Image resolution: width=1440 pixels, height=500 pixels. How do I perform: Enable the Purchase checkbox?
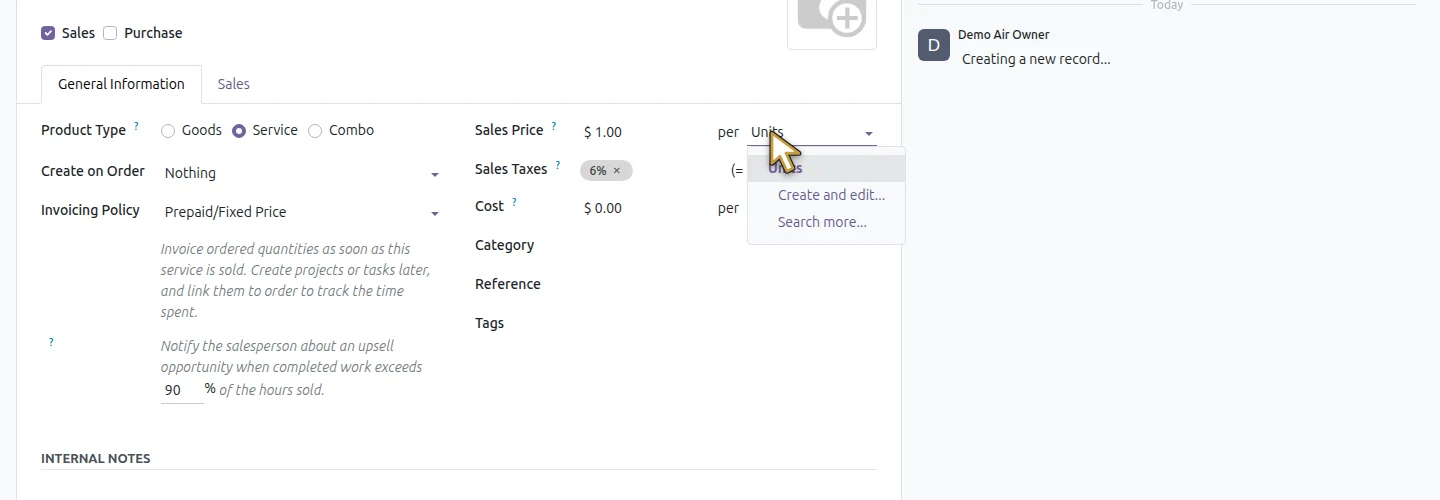(x=110, y=33)
